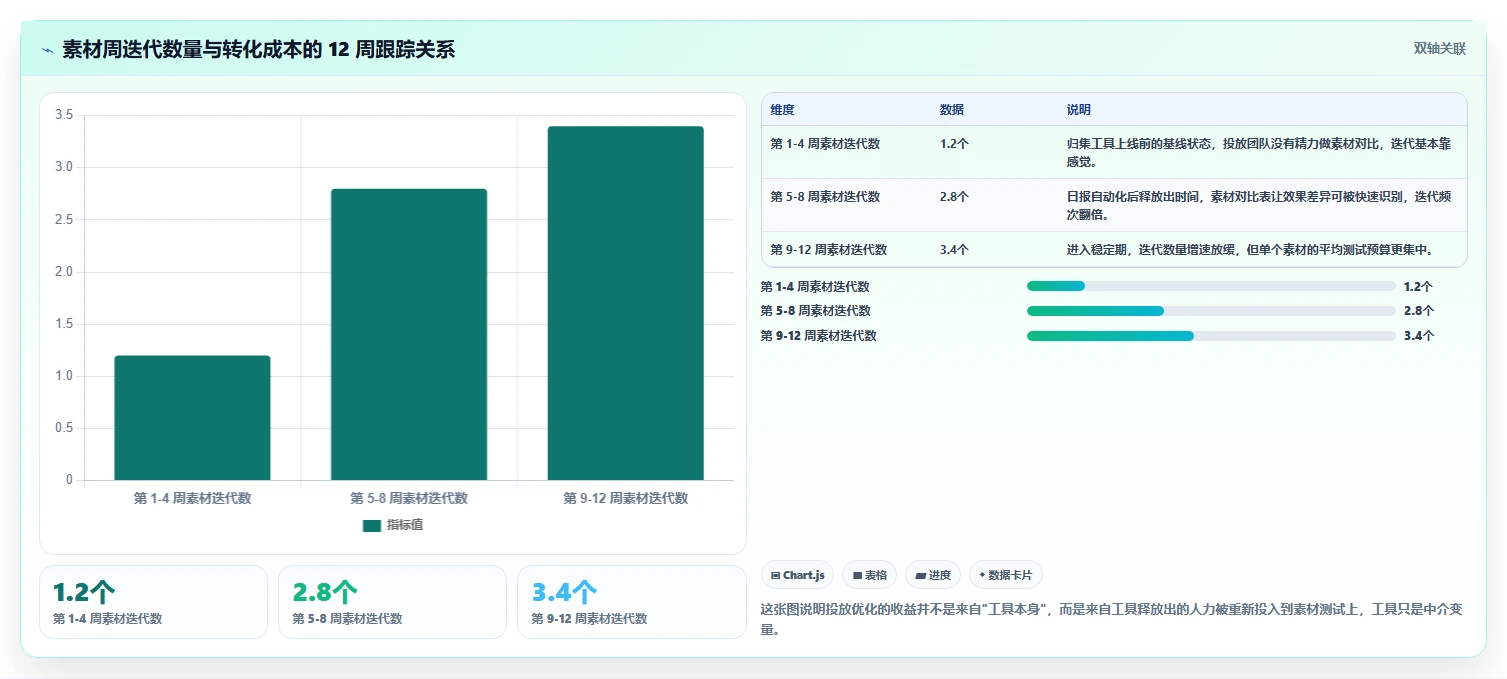Click the 双轴关联 label in header
Image resolution: width=1507 pixels, height=679 pixels.
tap(1439, 49)
